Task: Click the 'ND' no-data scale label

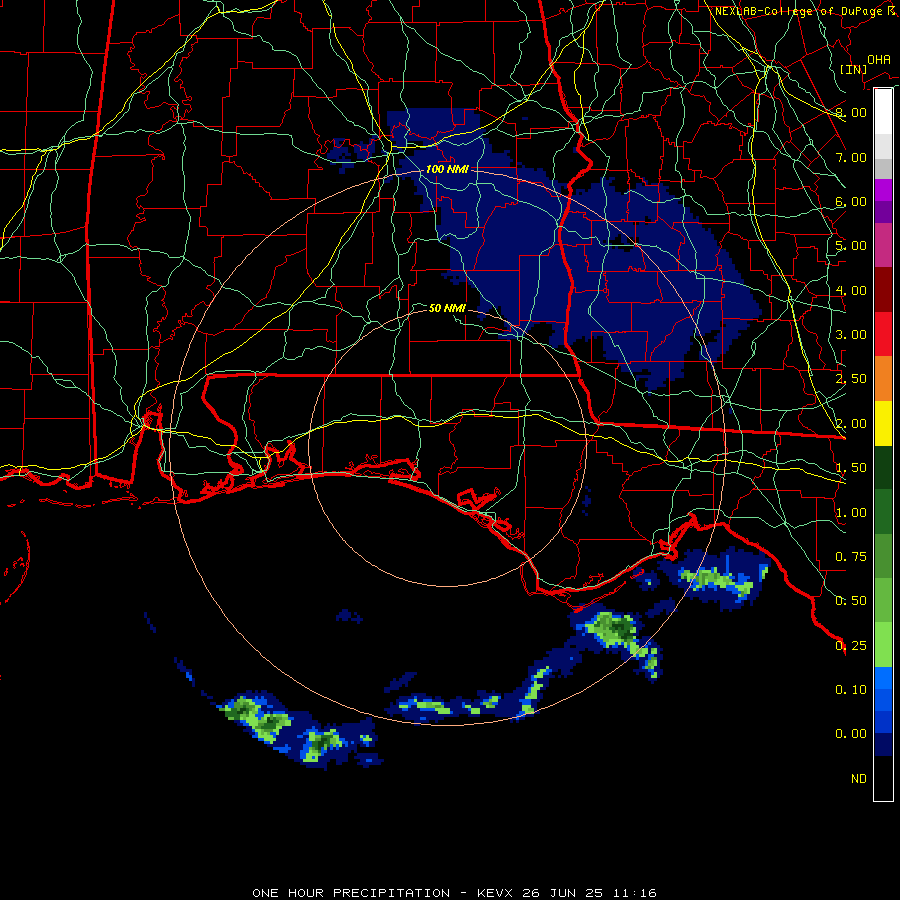Action: tap(859, 779)
